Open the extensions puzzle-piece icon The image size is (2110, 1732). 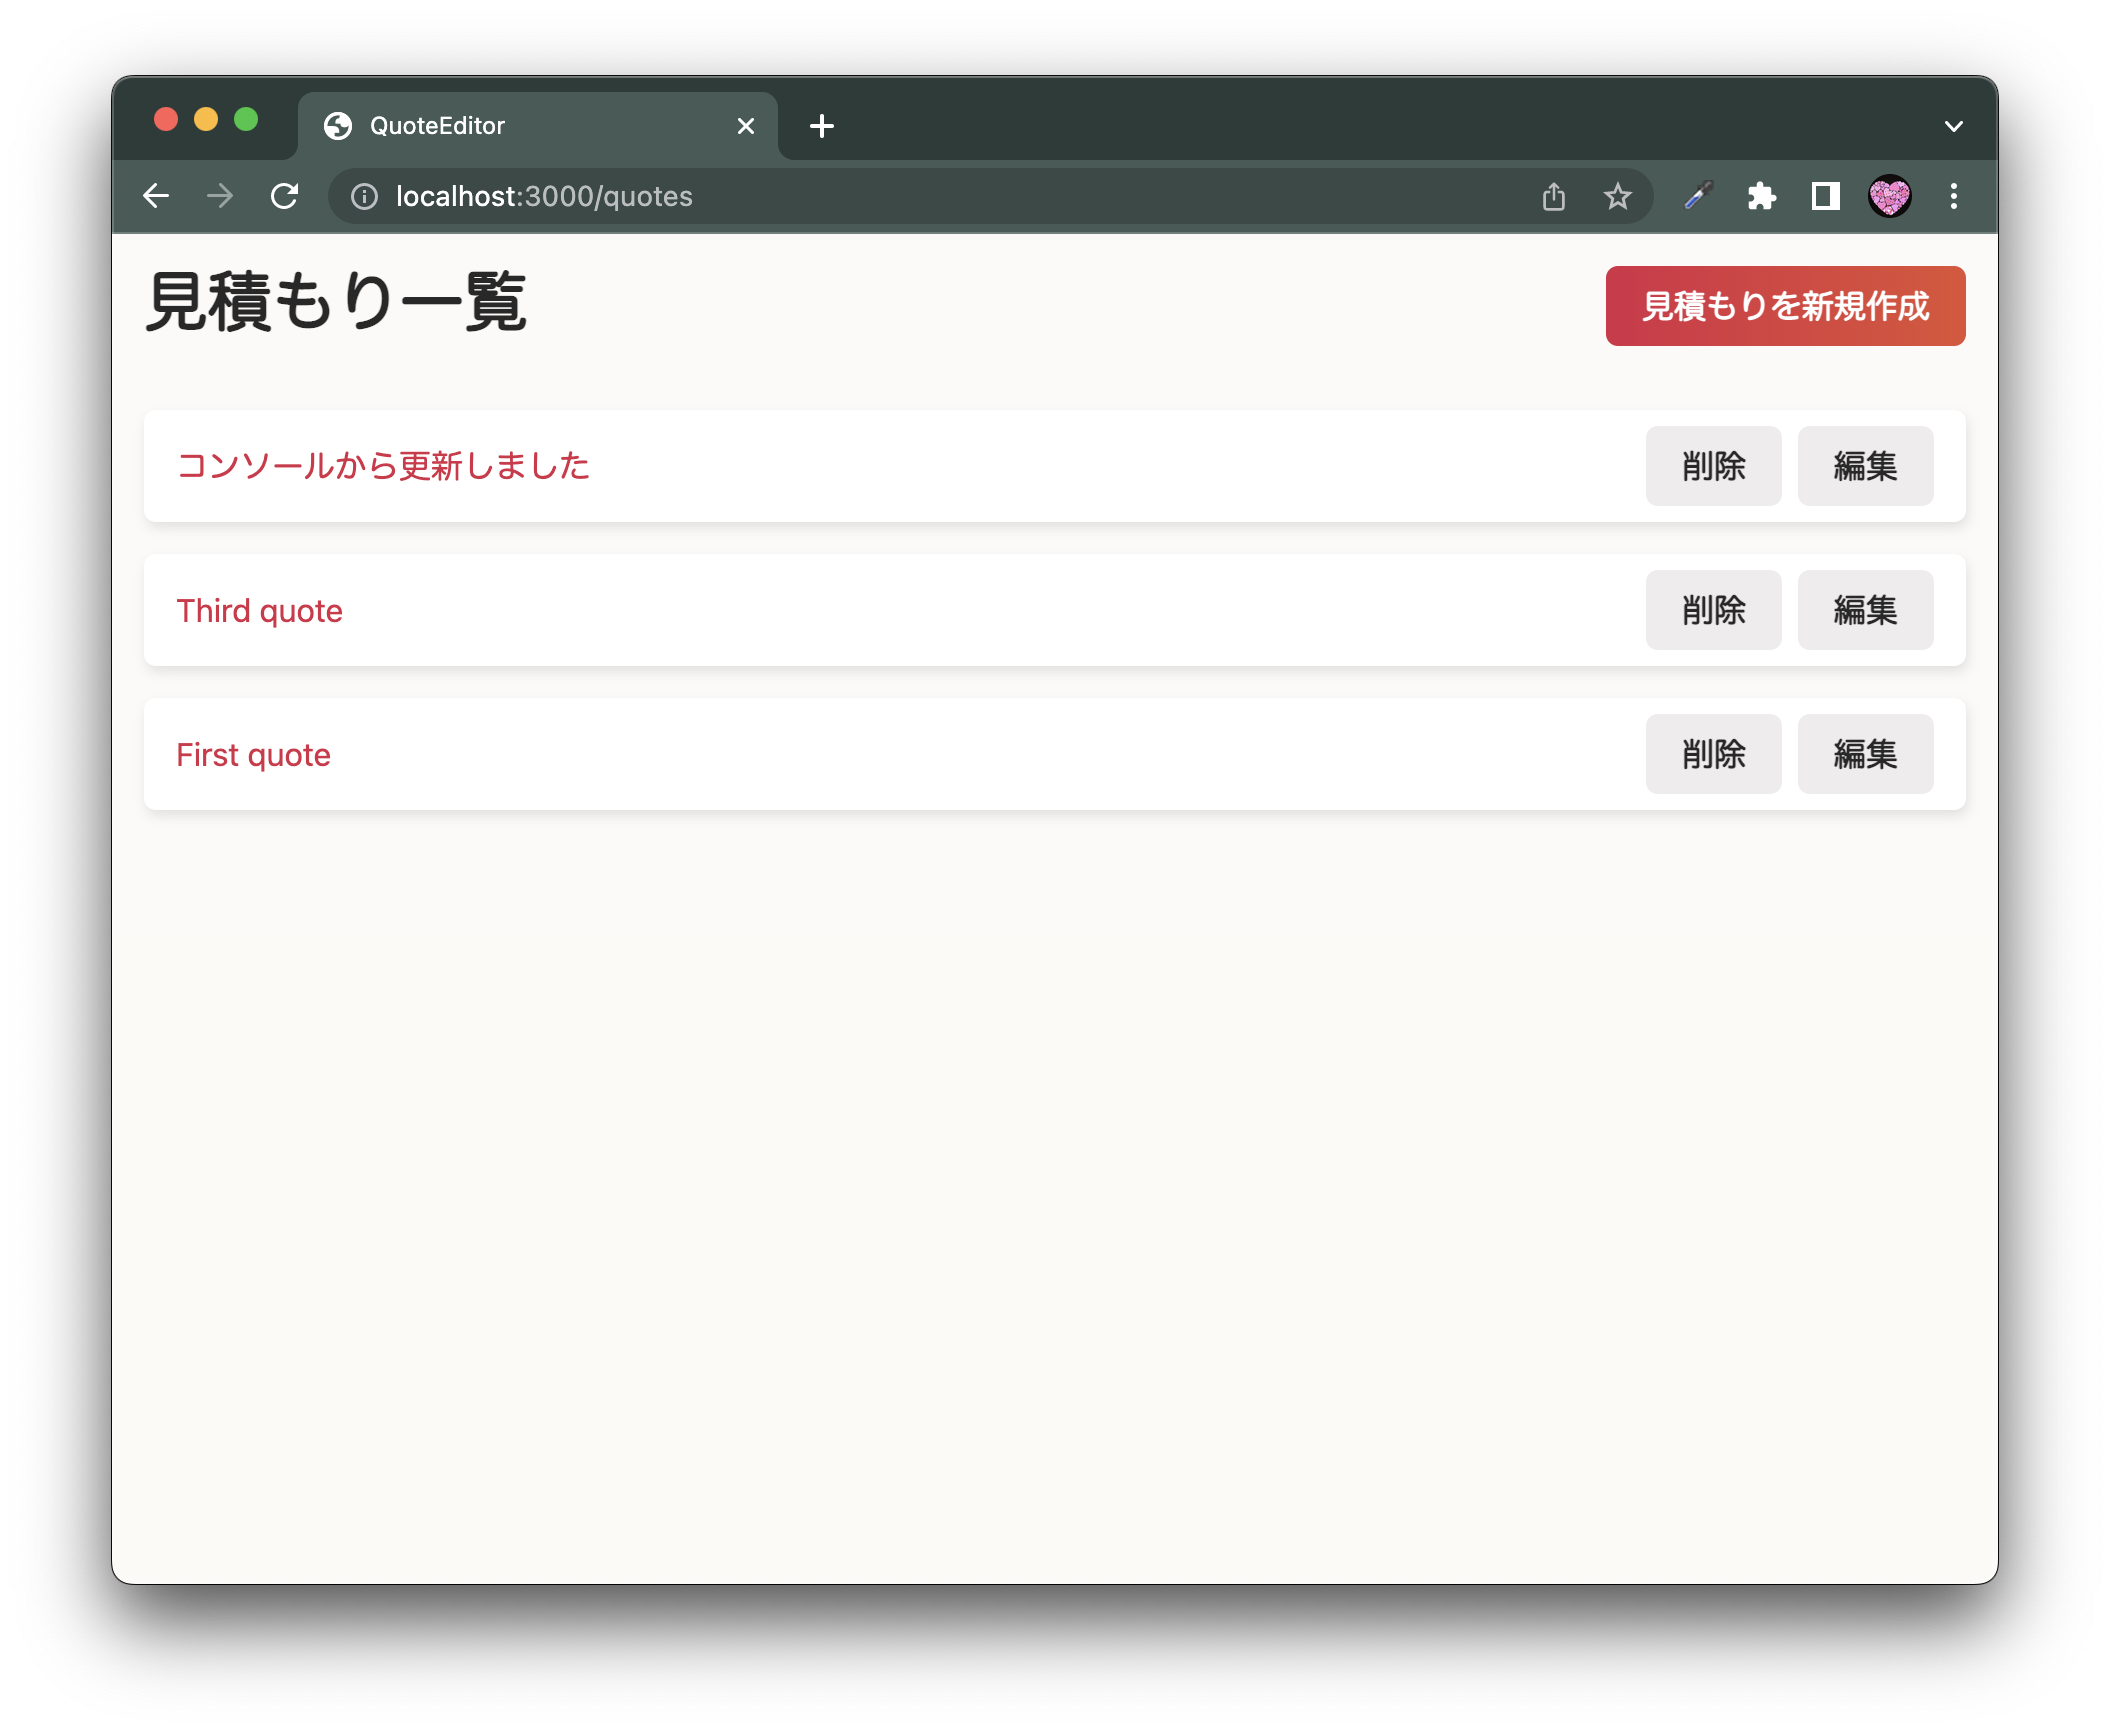tap(1762, 196)
